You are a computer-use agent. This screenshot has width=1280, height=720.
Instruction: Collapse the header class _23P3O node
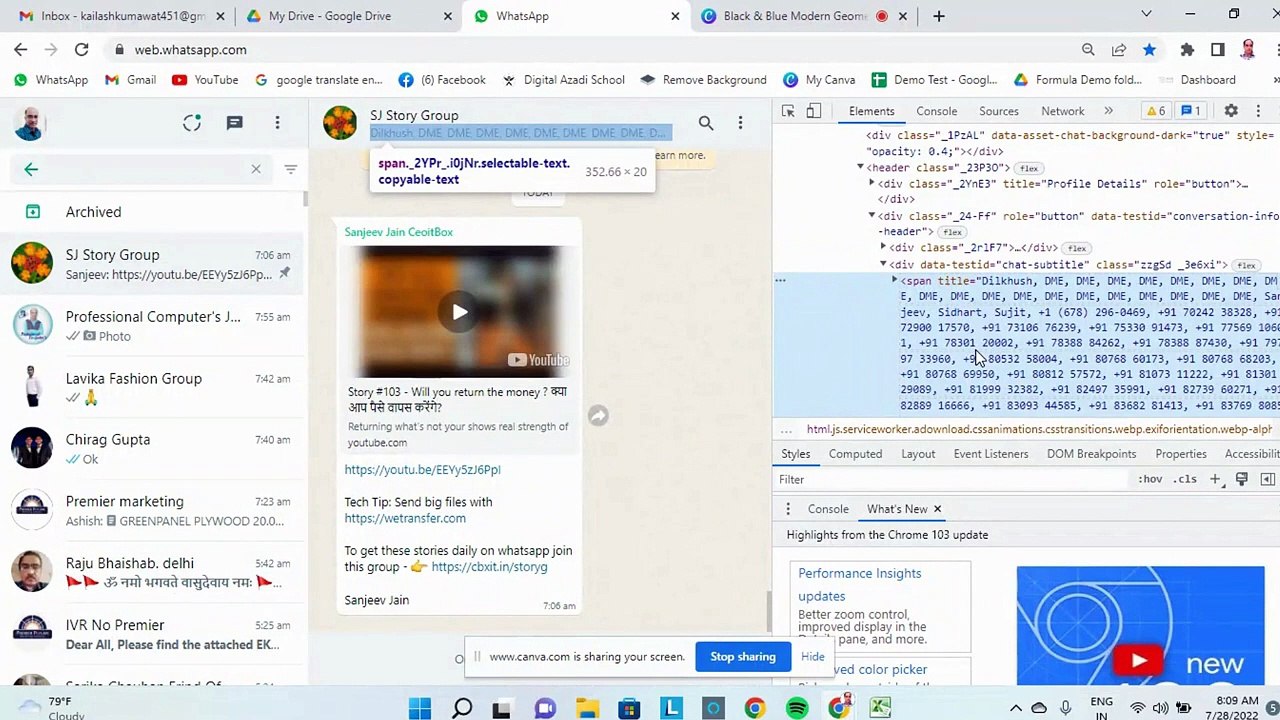pyautogui.click(x=860, y=168)
